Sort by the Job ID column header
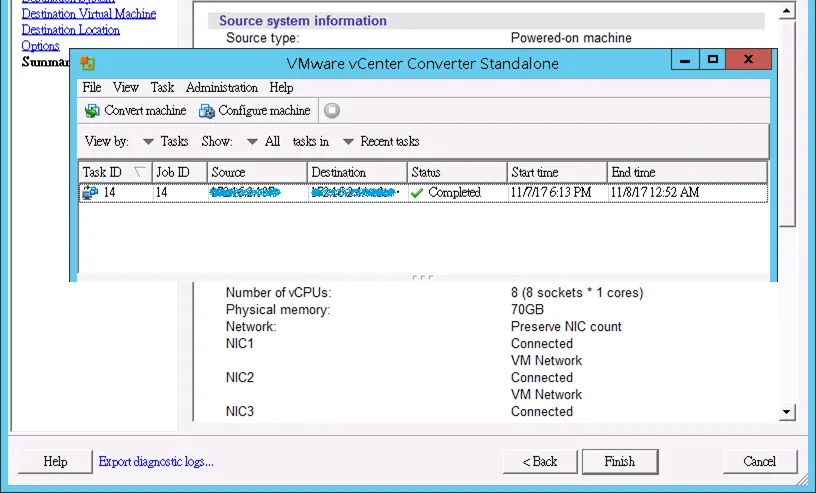 pos(180,172)
